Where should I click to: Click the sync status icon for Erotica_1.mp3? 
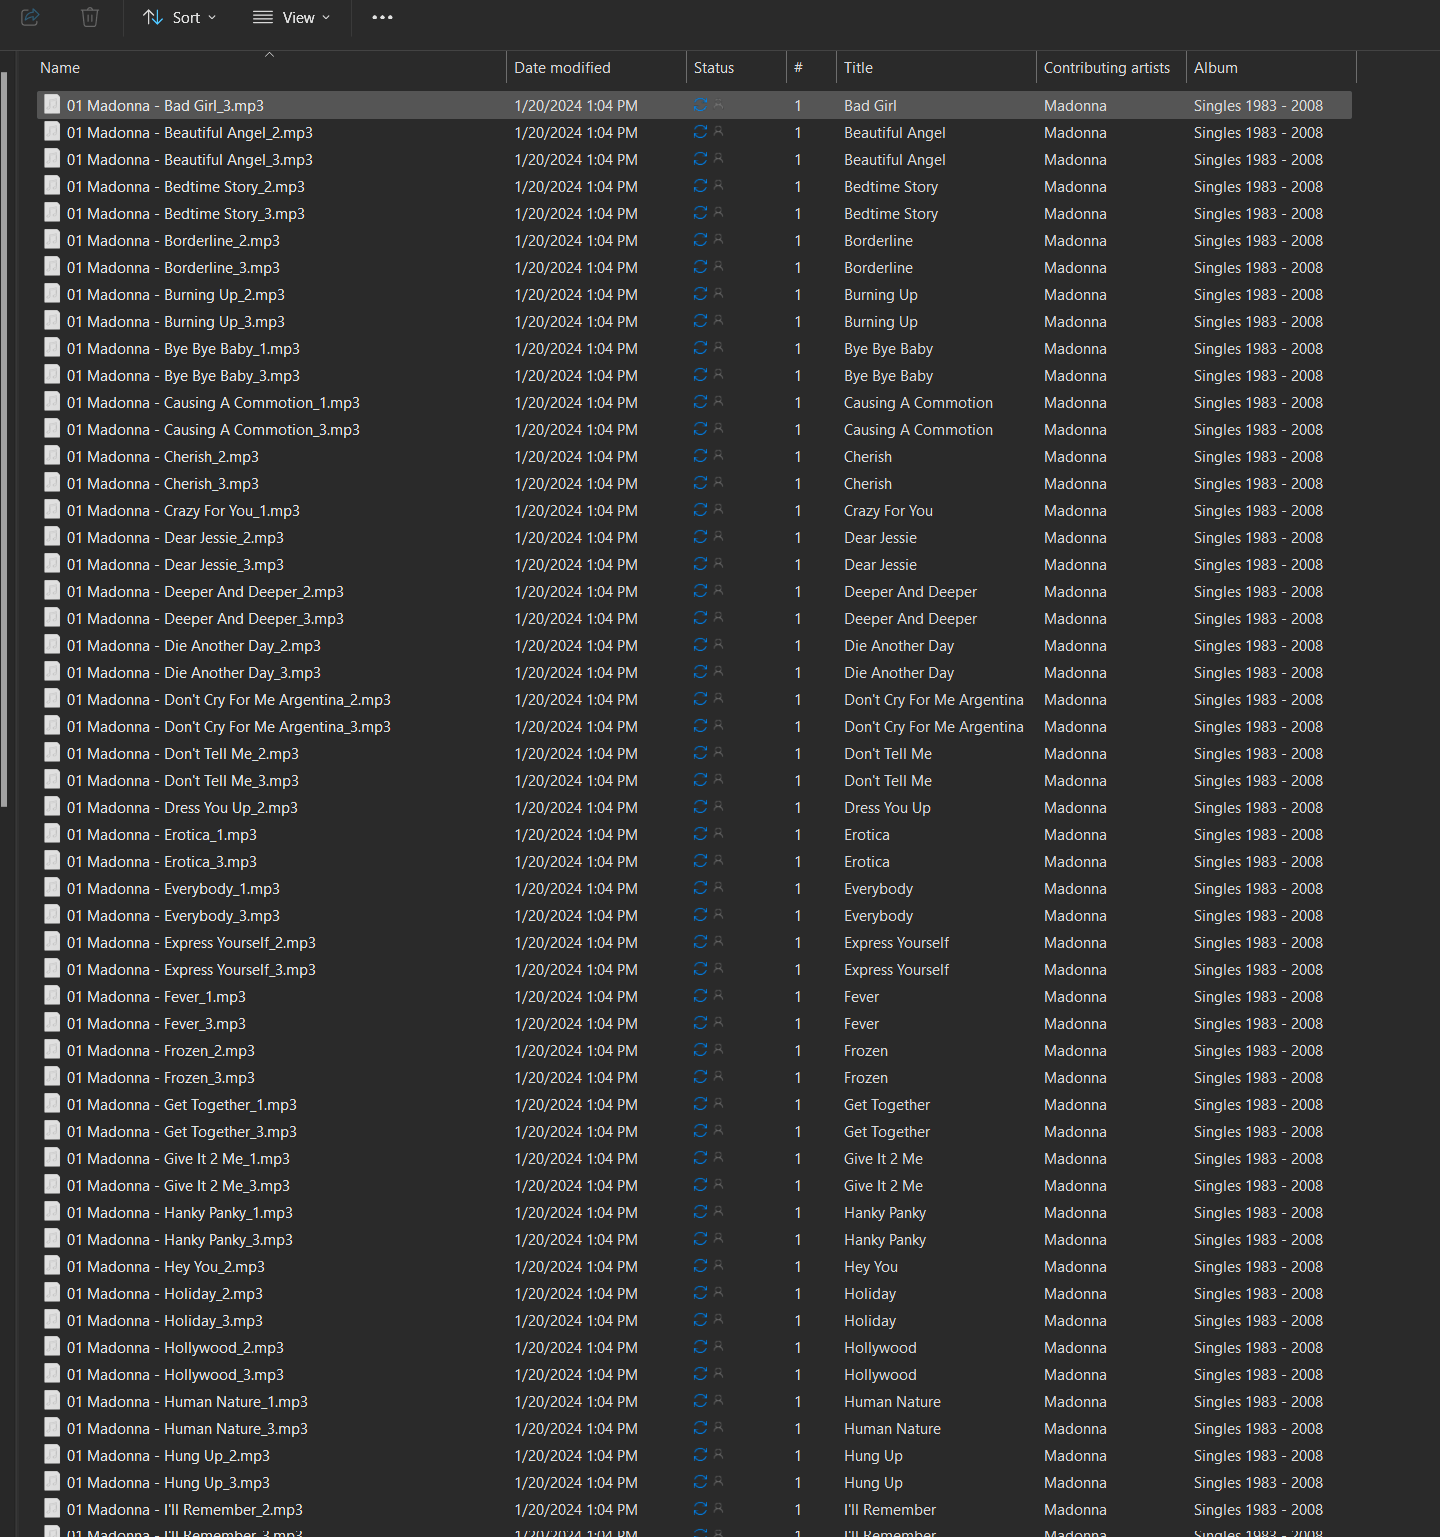coord(700,834)
